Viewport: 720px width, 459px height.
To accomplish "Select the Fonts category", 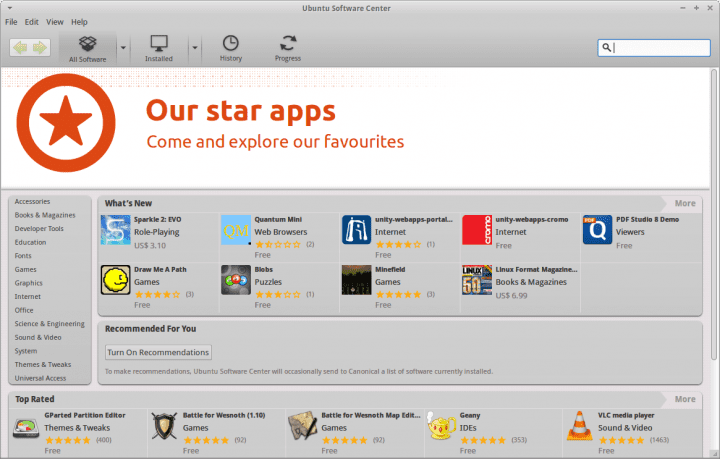I will point(23,256).
